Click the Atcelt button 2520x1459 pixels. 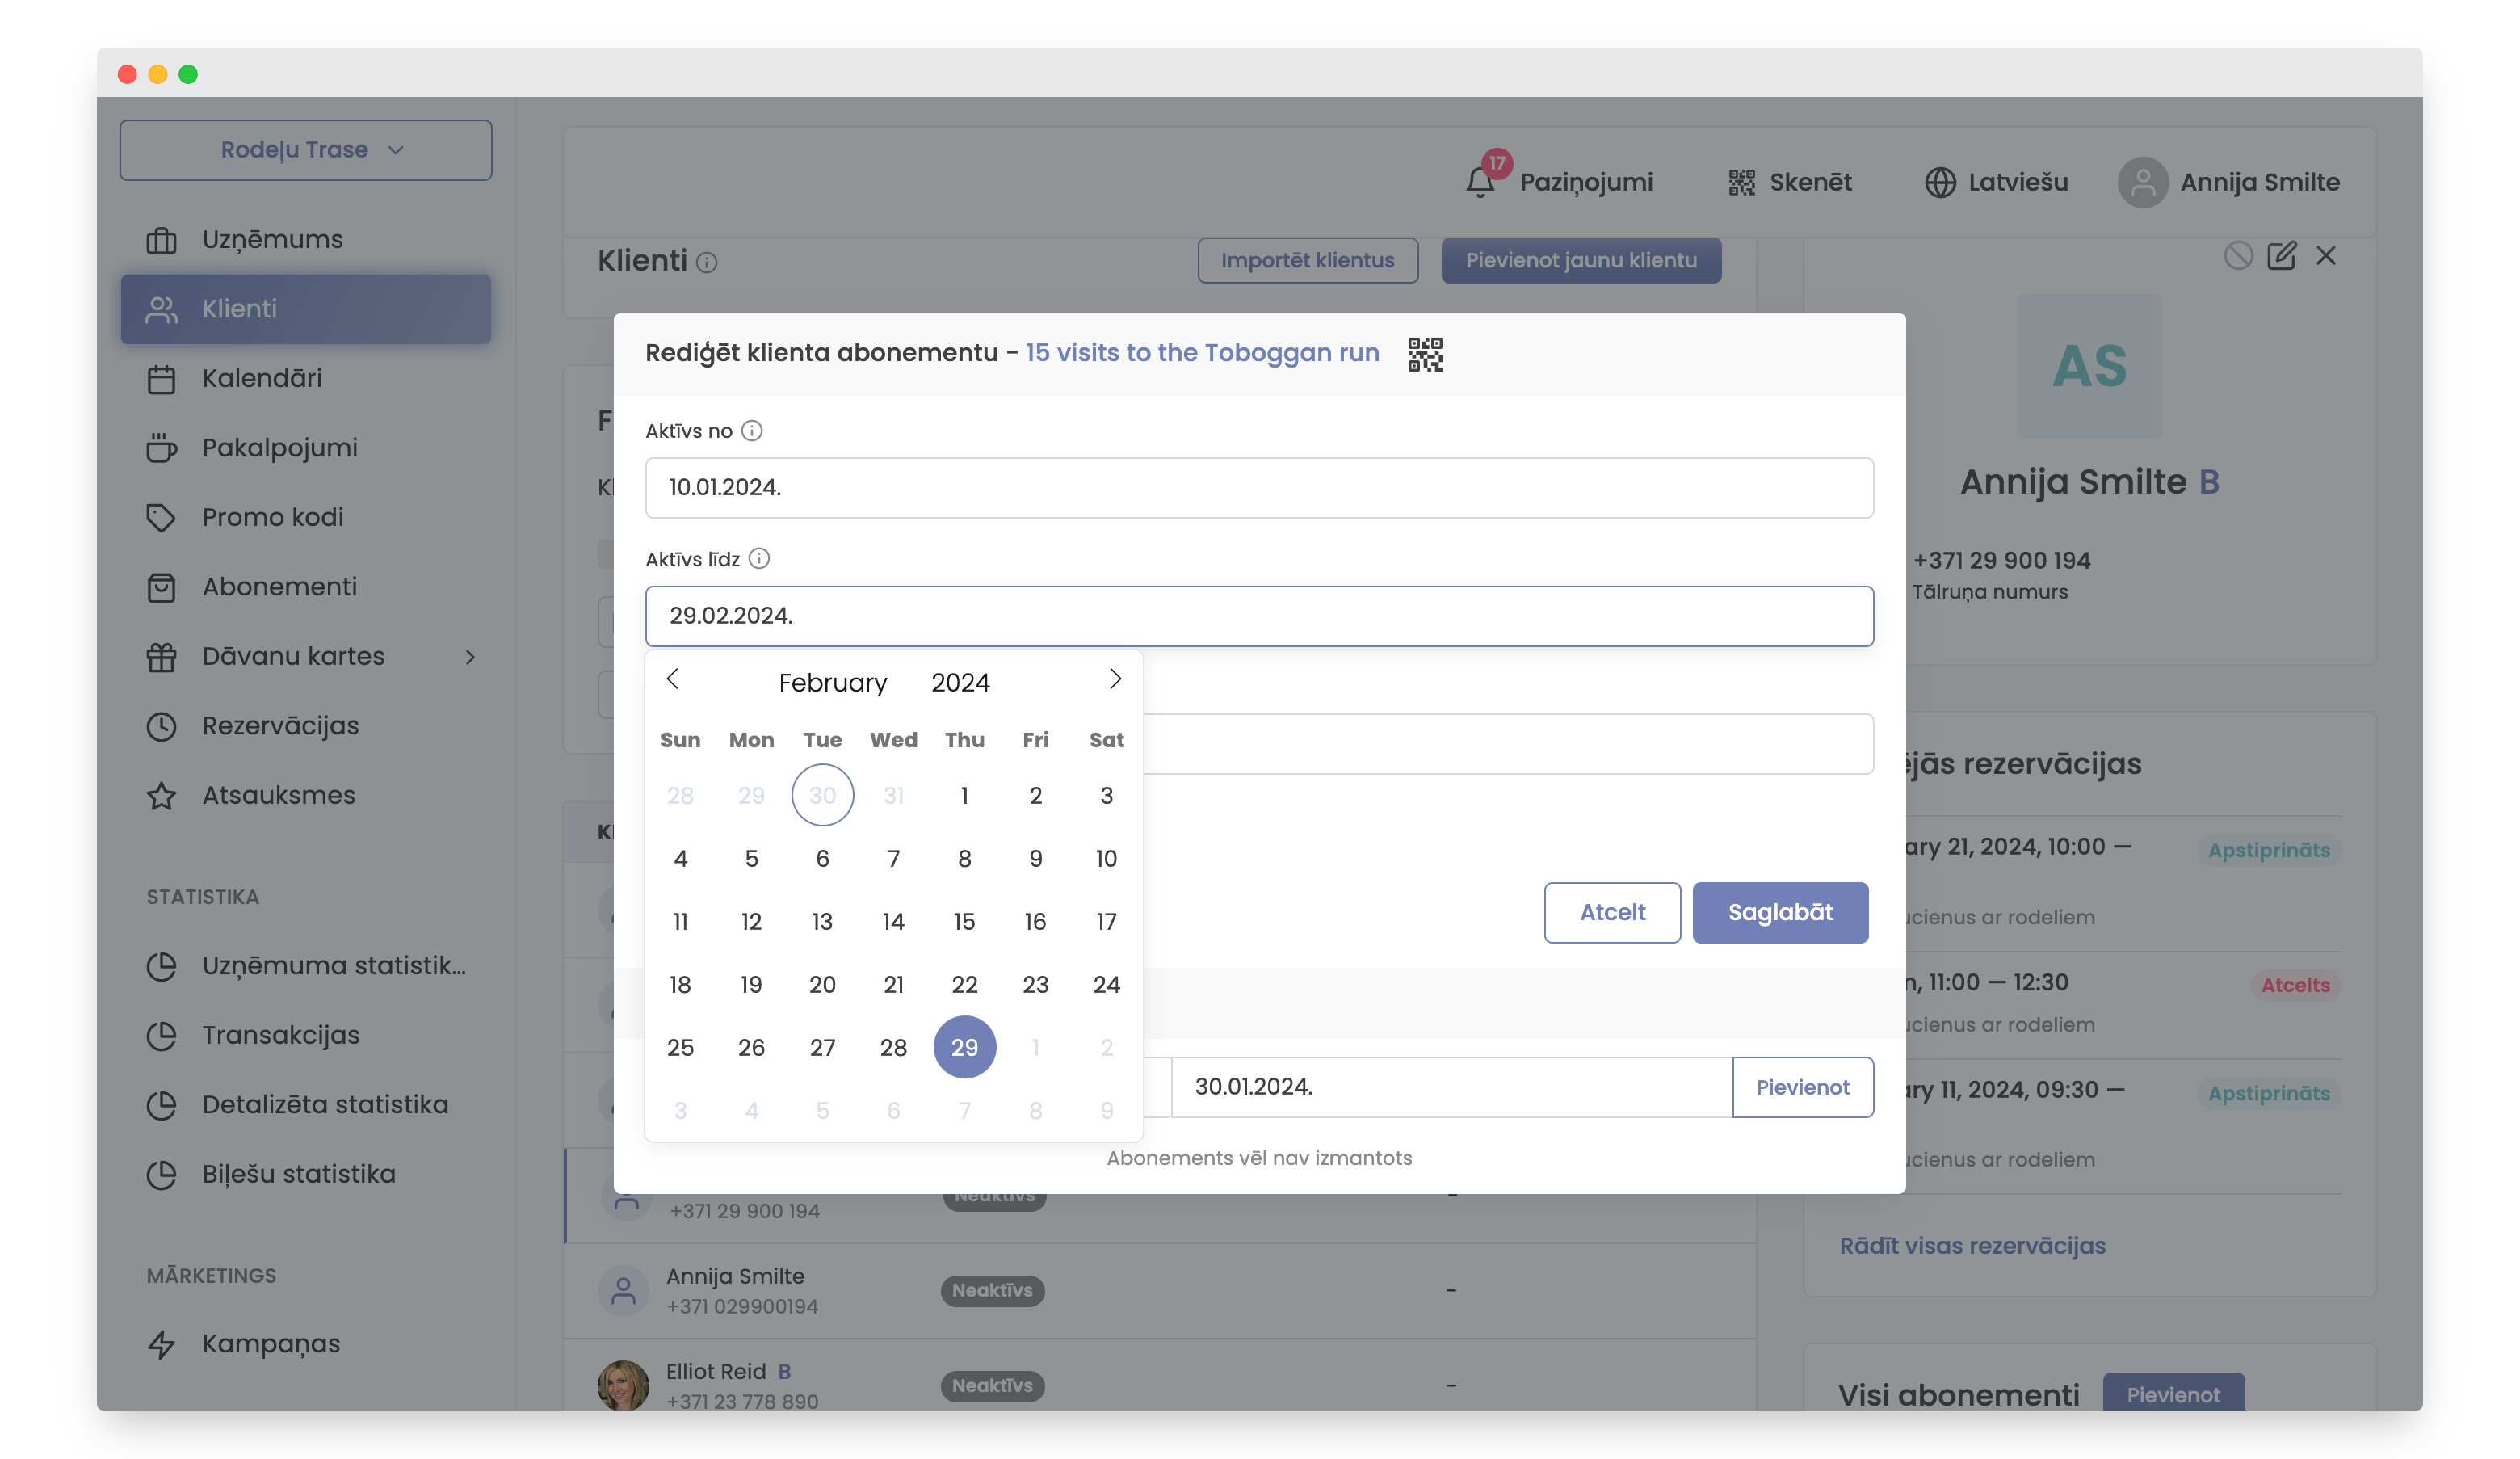tap(1611, 912)
